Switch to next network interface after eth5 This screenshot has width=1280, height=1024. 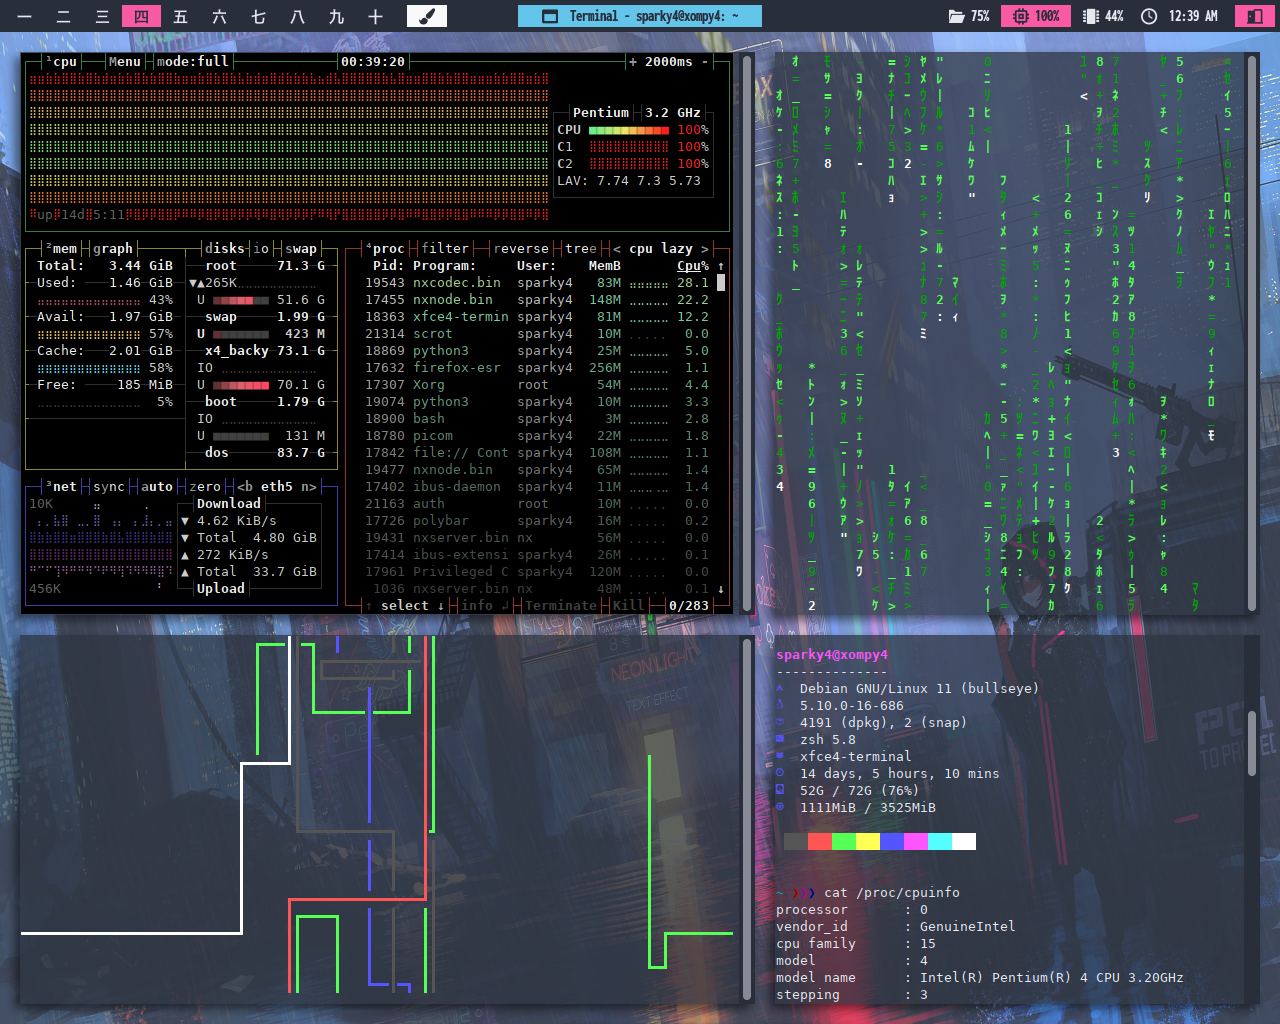tap(309, 487)
